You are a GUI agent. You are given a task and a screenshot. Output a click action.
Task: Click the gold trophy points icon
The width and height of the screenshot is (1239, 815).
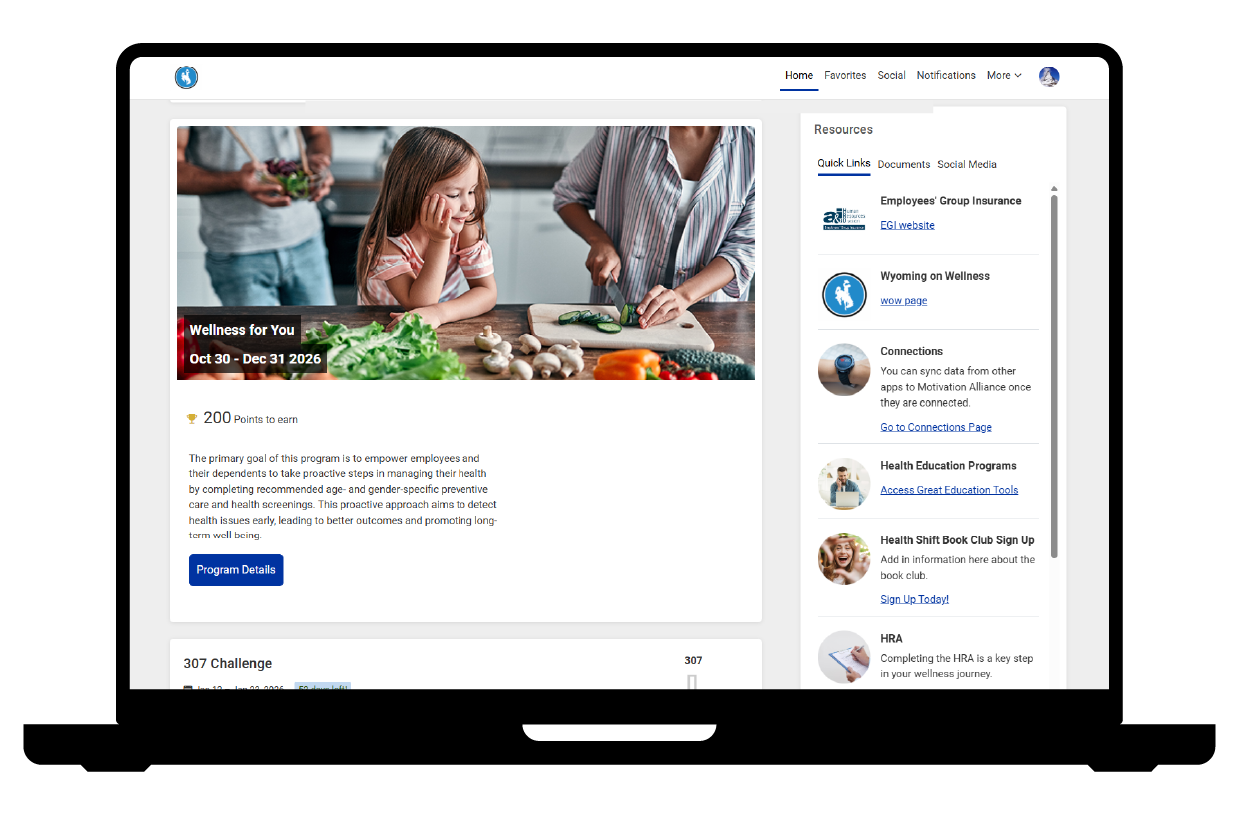coord(192,419)
